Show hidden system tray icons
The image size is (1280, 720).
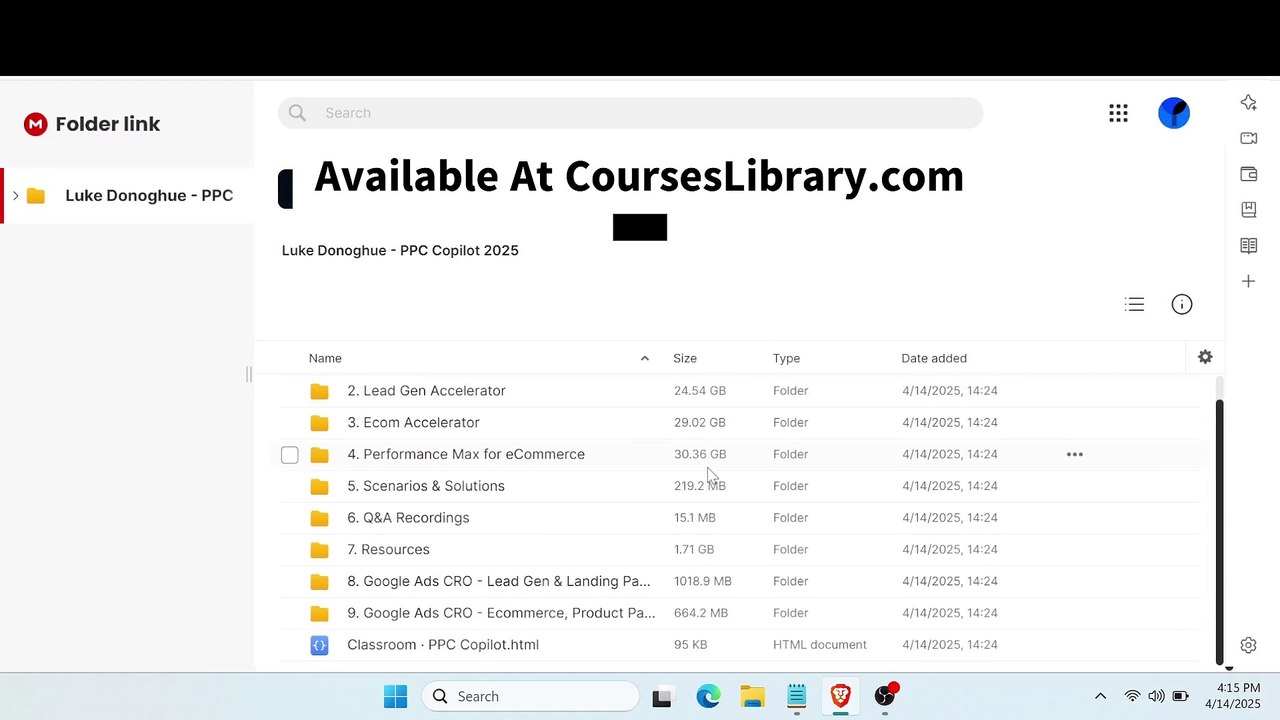(1100, 696)
